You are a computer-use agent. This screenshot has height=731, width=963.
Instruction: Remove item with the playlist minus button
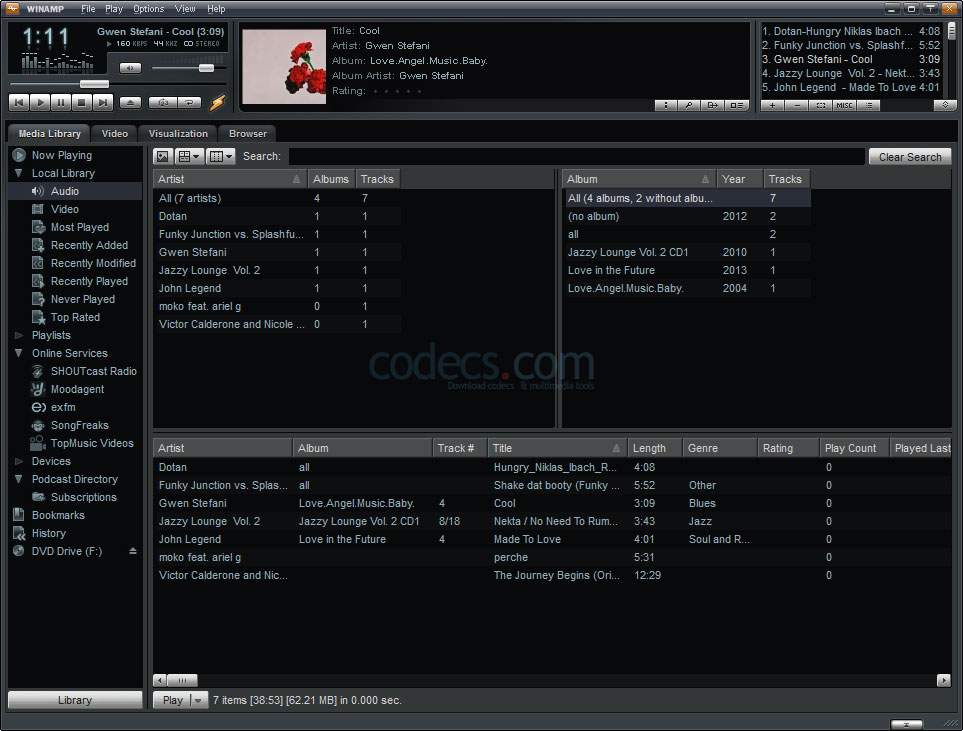pyautogui.click(x=797, y=106)
